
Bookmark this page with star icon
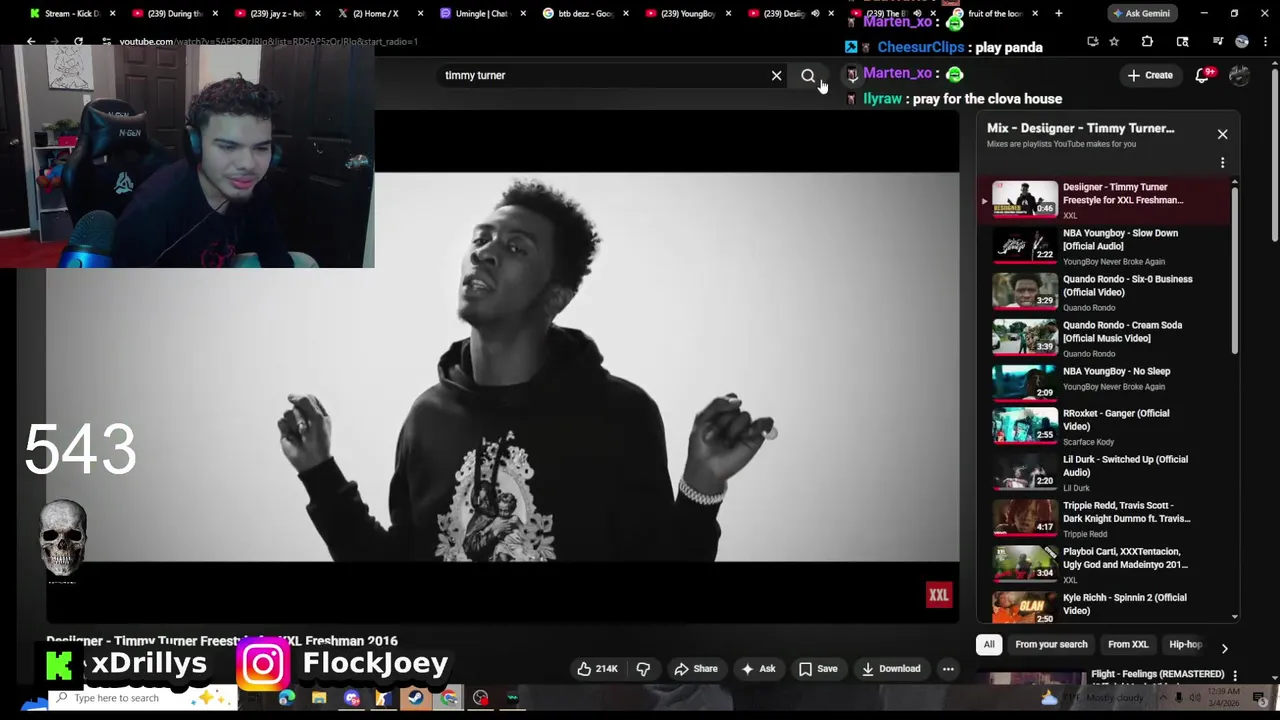[1114, 41]
